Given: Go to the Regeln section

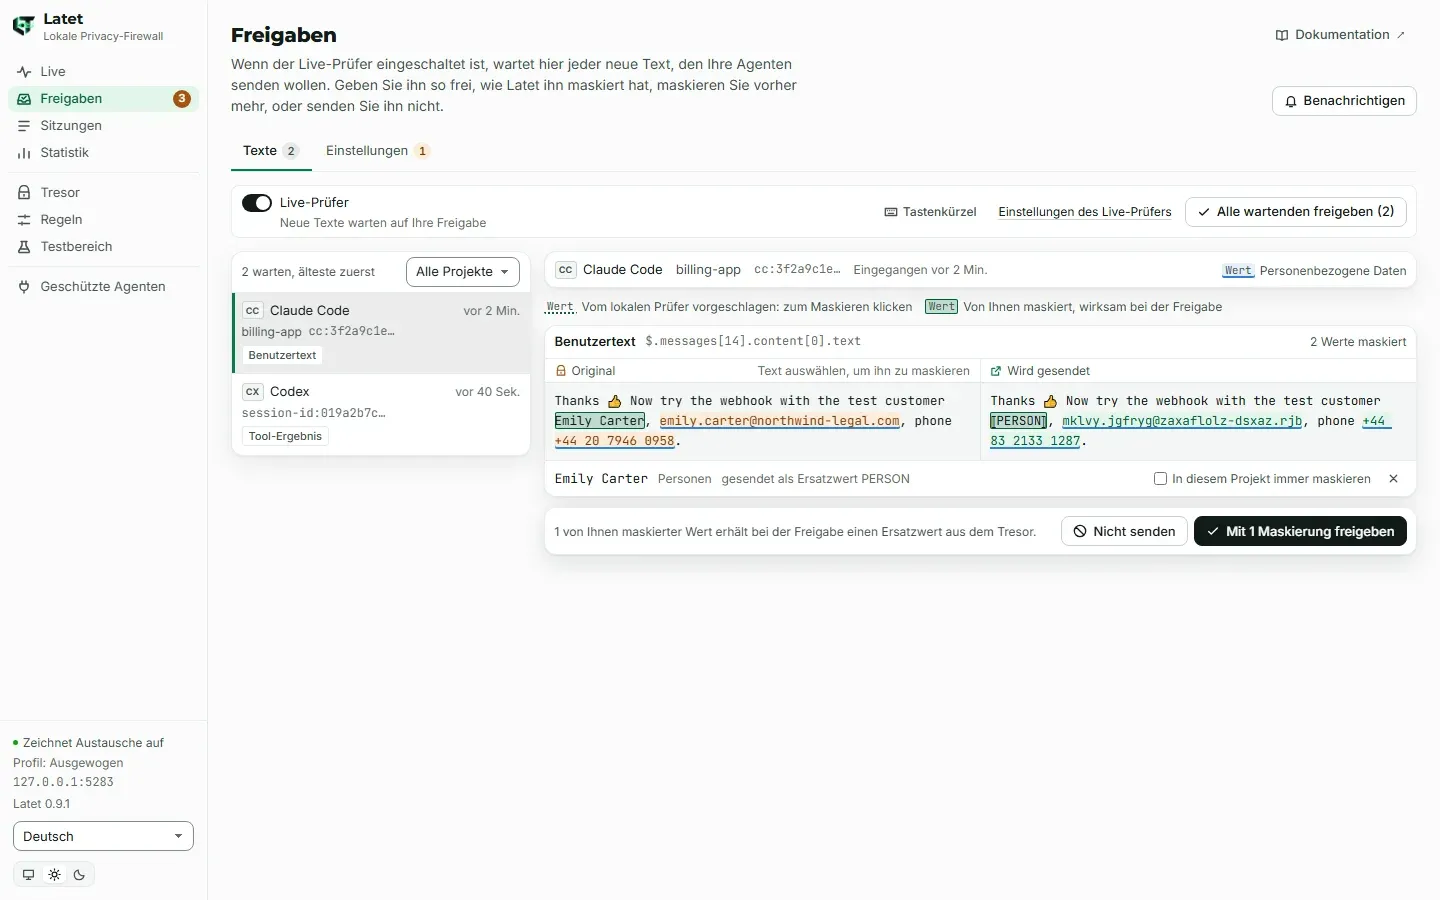Looking at the screenshot, I should coord(104,220).
